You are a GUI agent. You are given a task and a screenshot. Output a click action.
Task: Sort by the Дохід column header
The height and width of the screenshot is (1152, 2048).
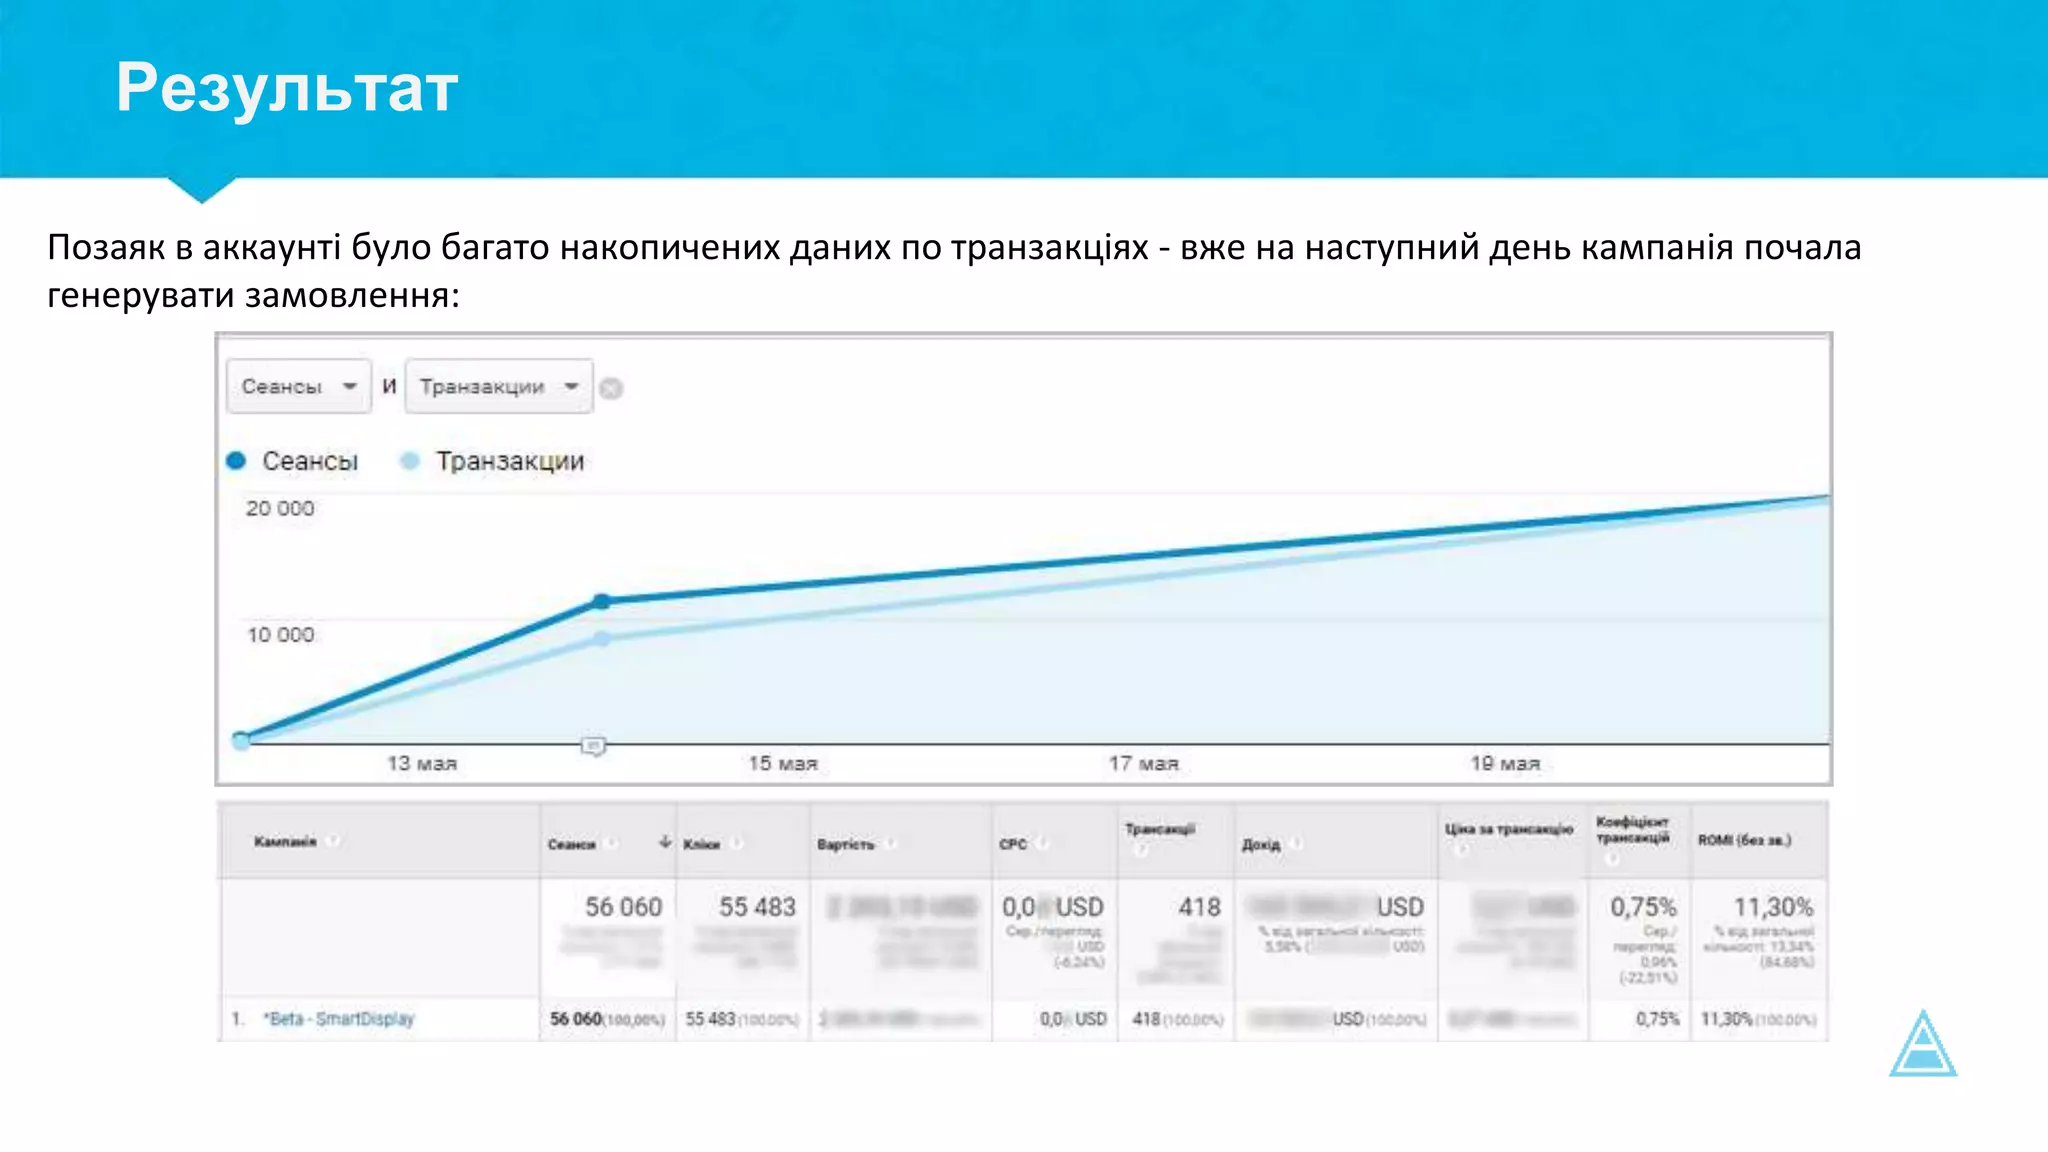coord(1261,845)
